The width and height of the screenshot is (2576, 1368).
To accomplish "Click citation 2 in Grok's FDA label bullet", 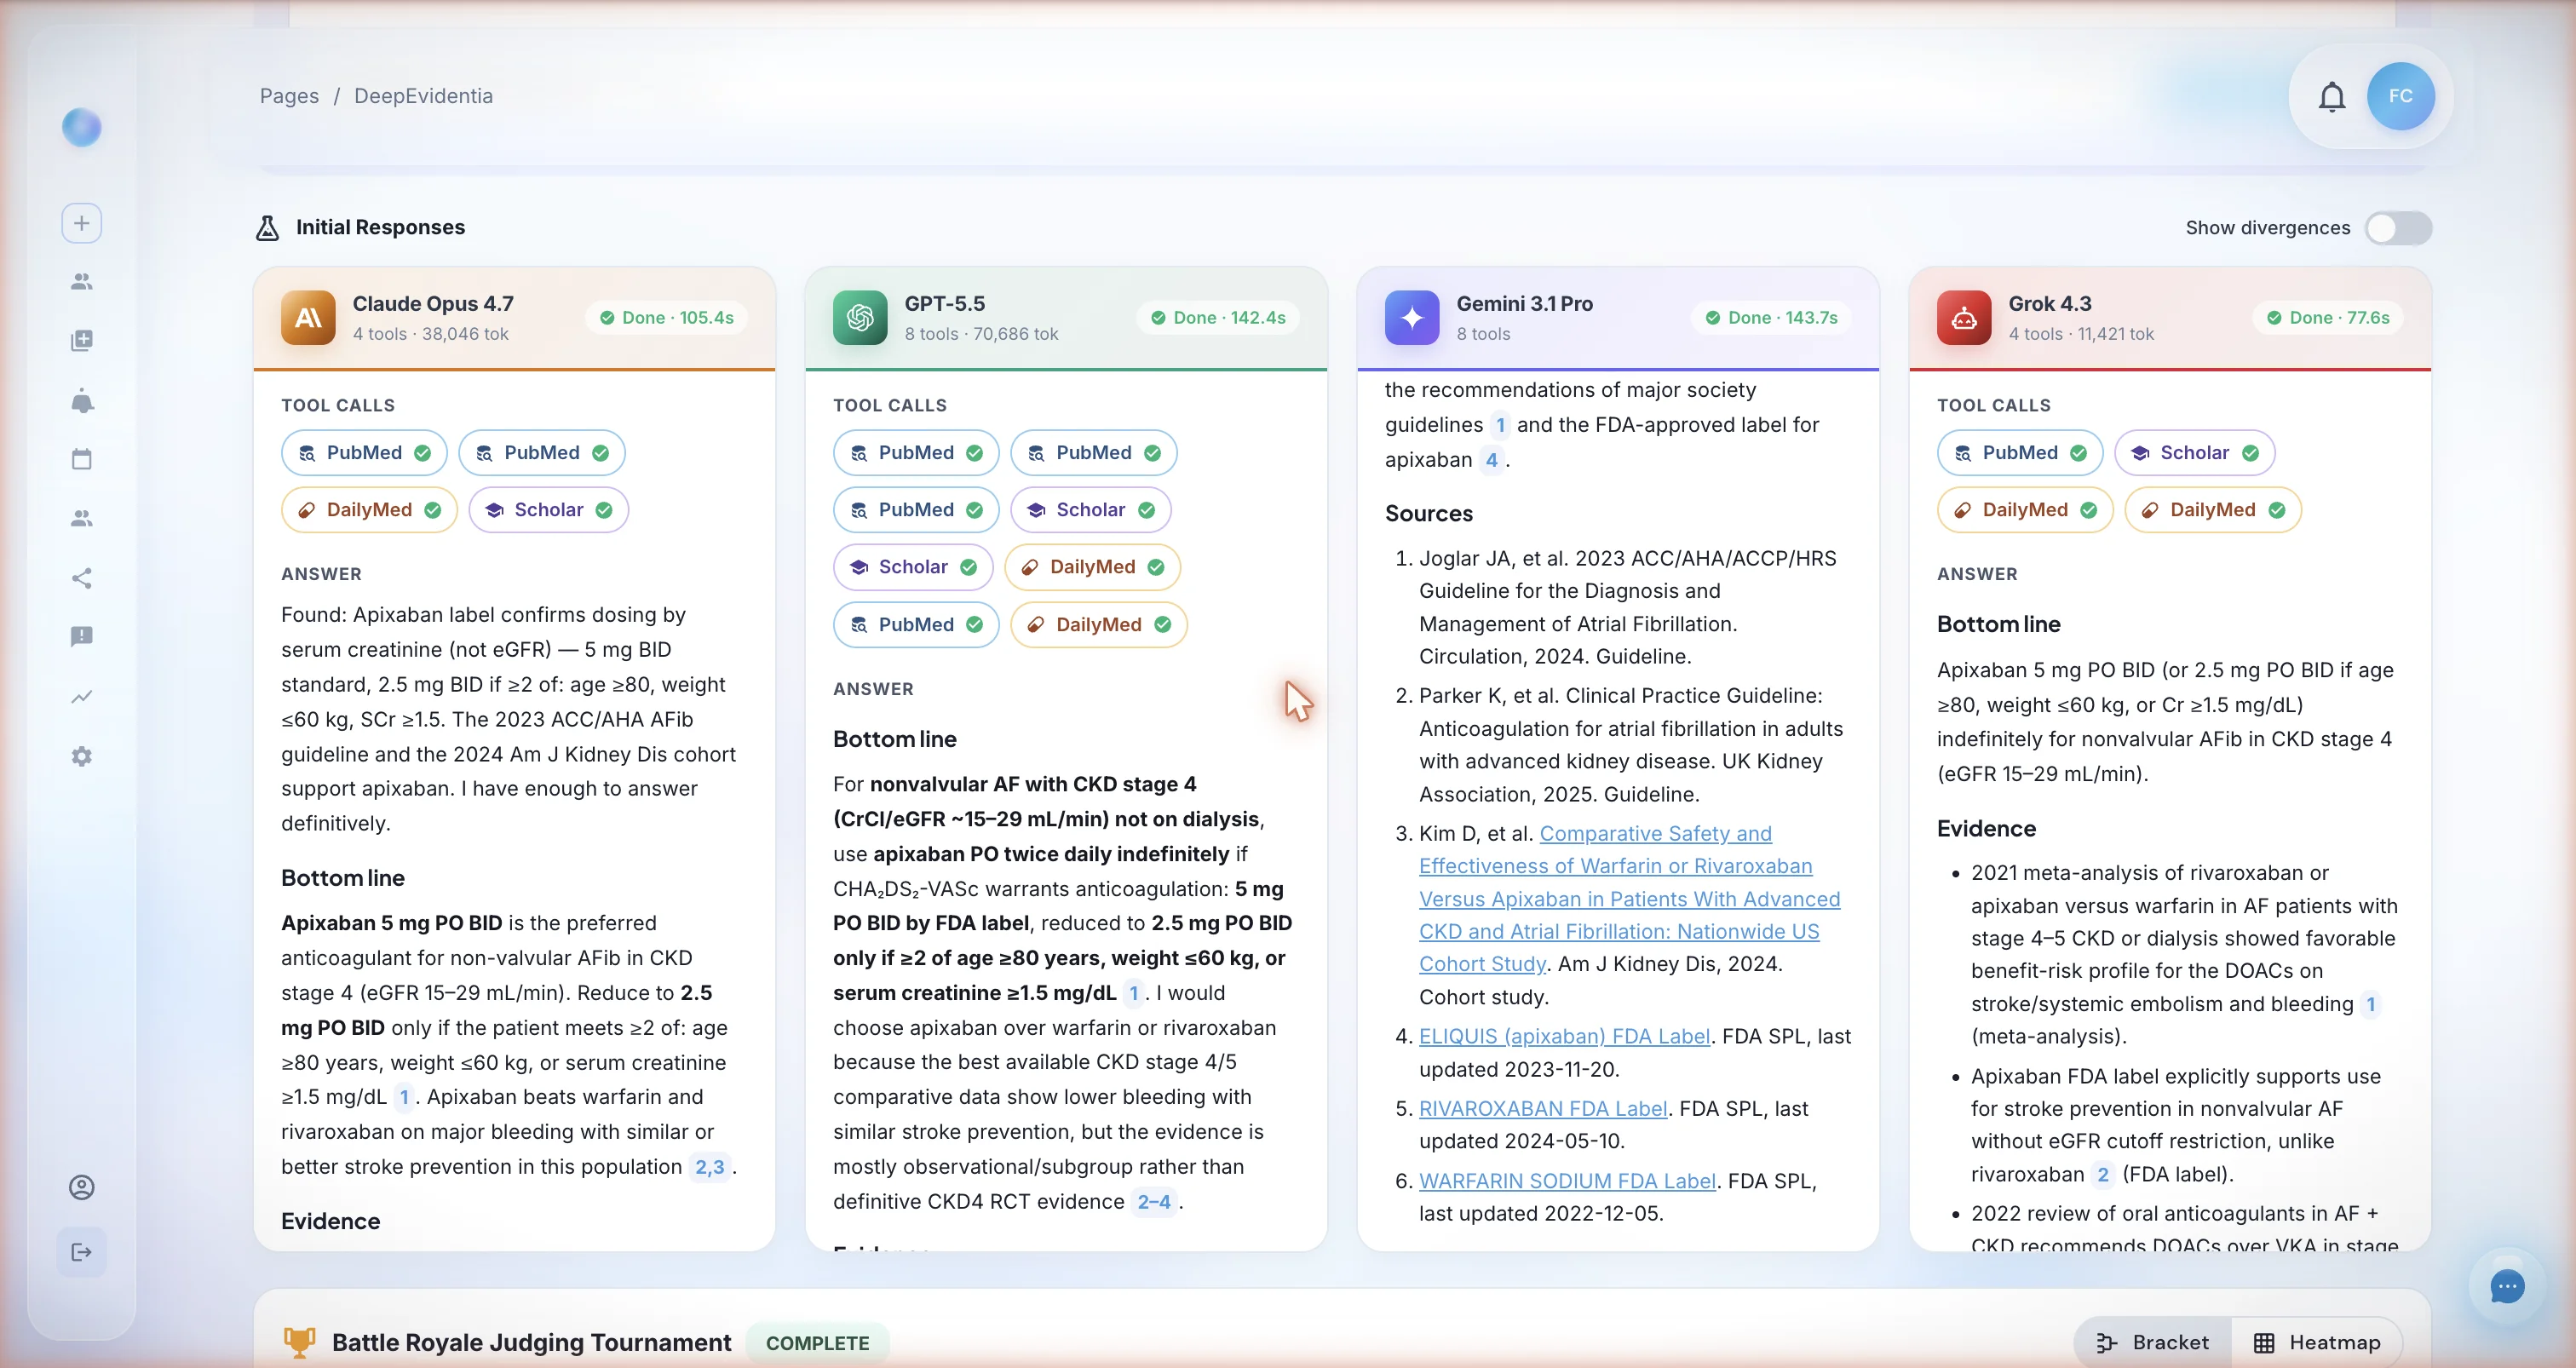I will [x=2102, y=1173].
